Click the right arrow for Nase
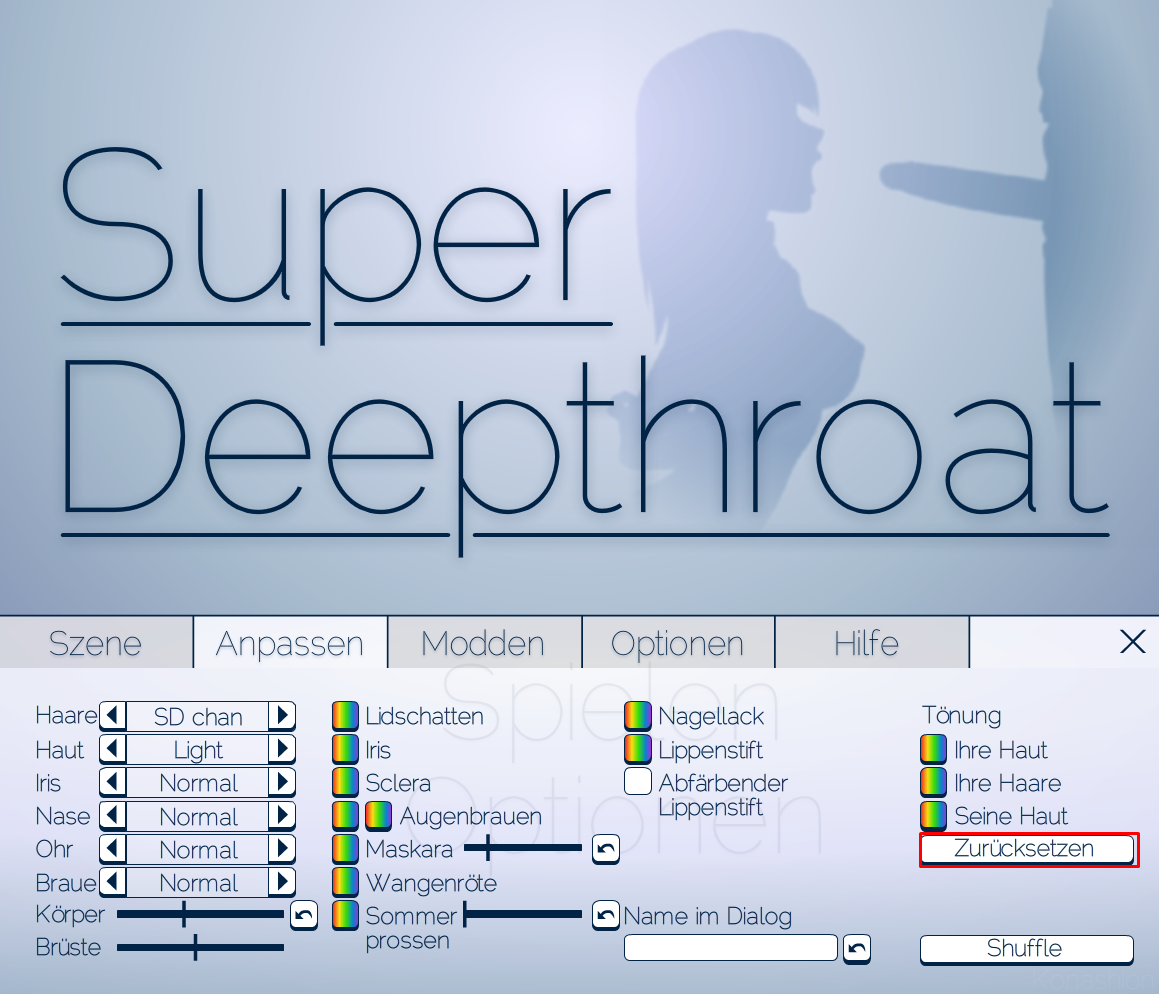 tap(283, 816)
